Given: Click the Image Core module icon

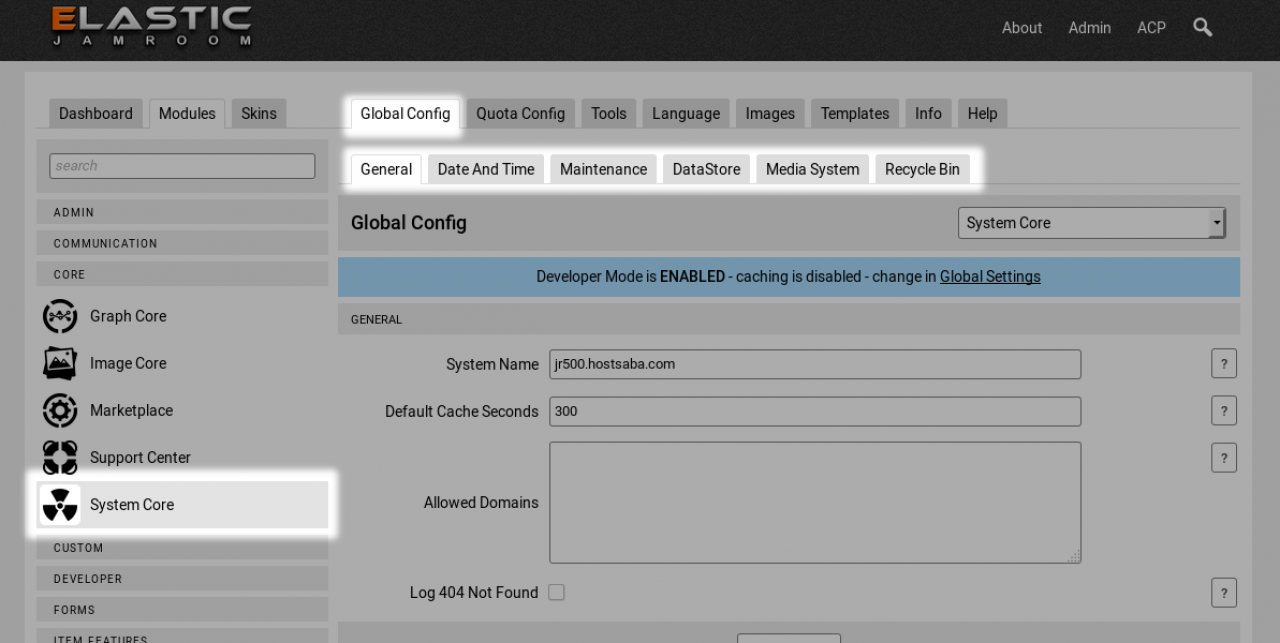Looking at the screenshot, I should (x=60, y=363).
